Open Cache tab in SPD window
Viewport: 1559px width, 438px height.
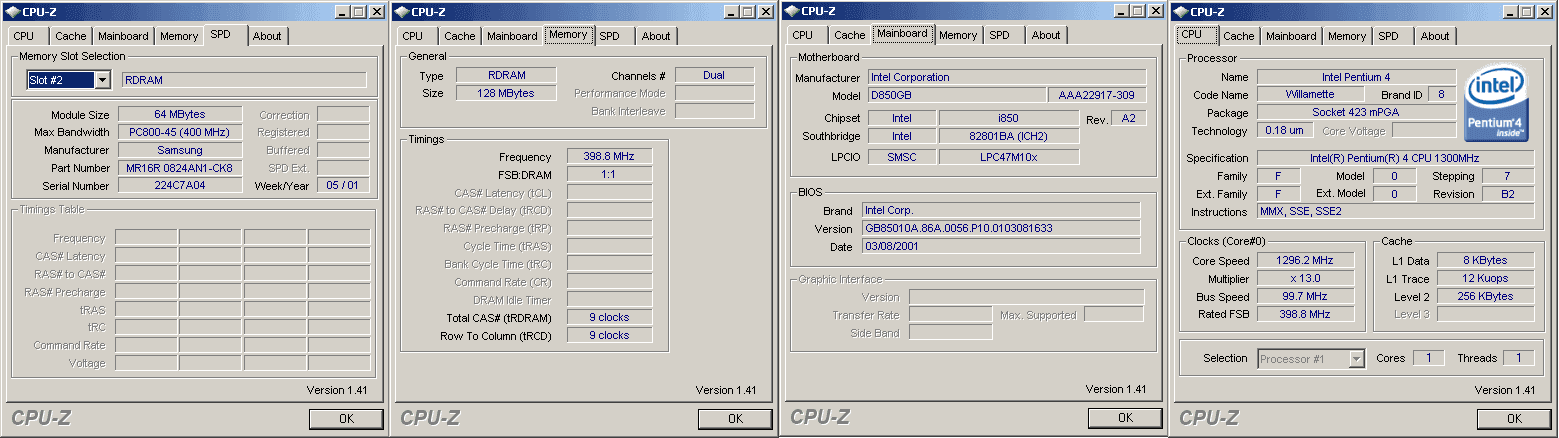tap(71, 36)
